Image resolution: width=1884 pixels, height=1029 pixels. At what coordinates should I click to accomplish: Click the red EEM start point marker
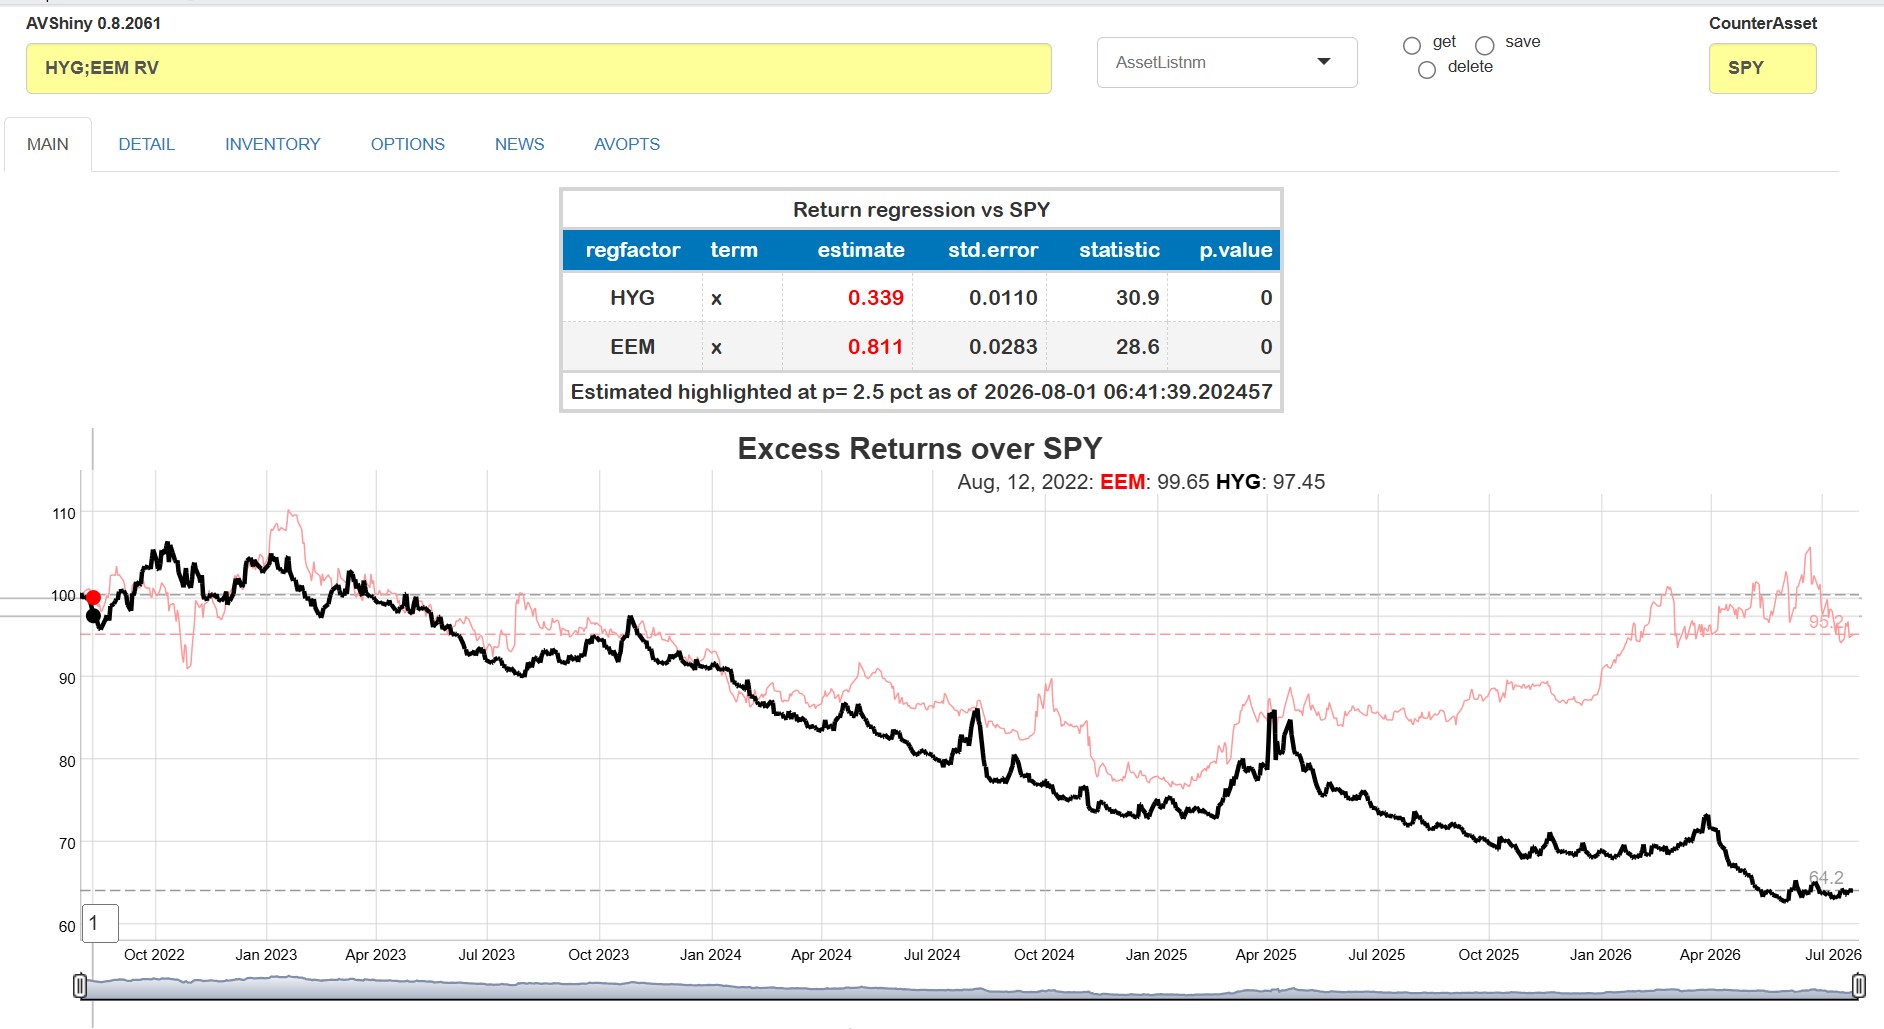pyautogui.click(x=93, y=598)
